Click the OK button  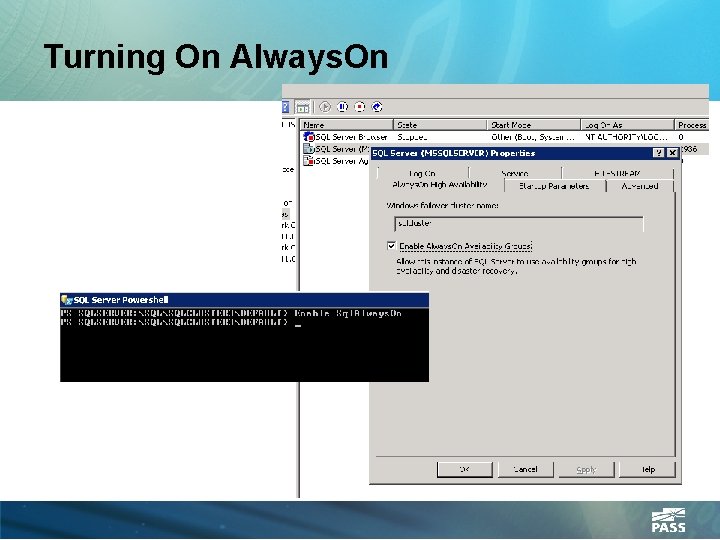(465, 469)
